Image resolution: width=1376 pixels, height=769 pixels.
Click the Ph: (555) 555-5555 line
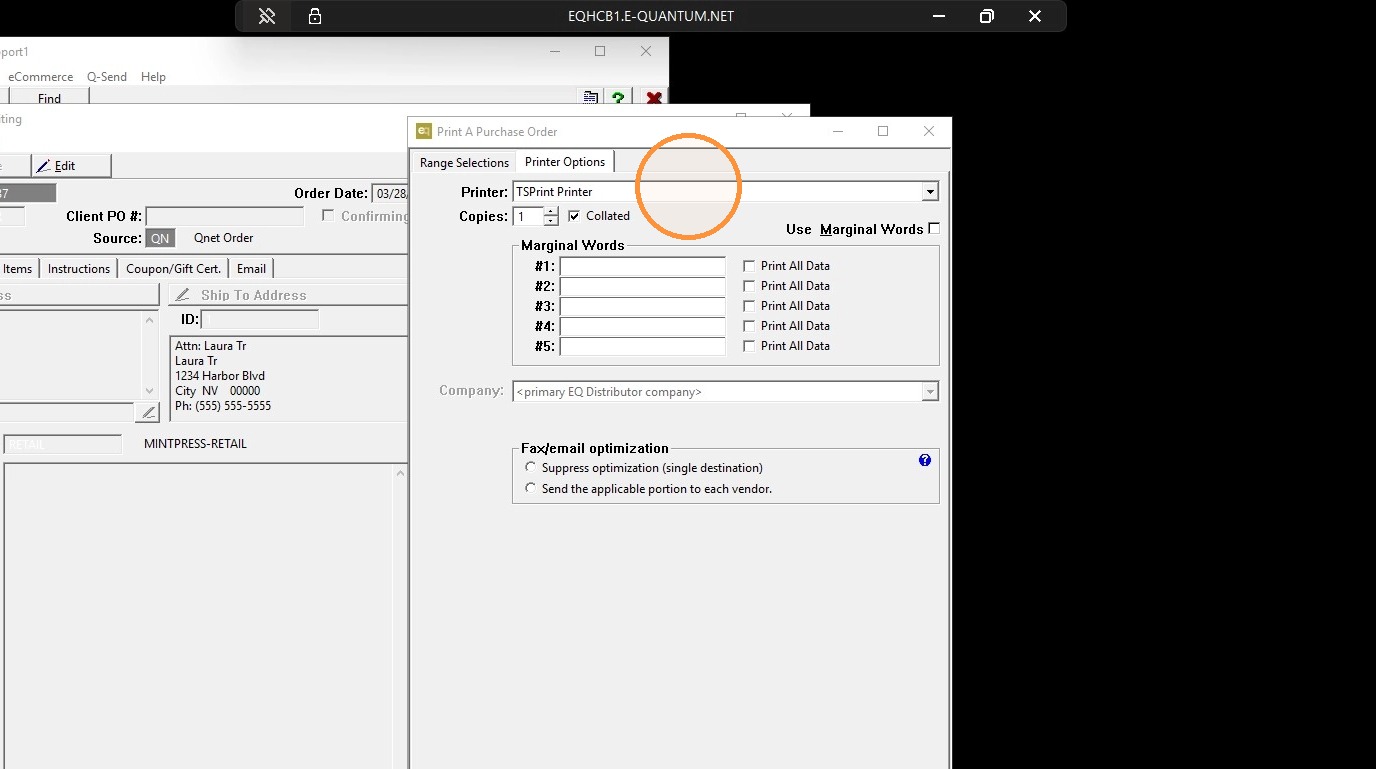223,406
